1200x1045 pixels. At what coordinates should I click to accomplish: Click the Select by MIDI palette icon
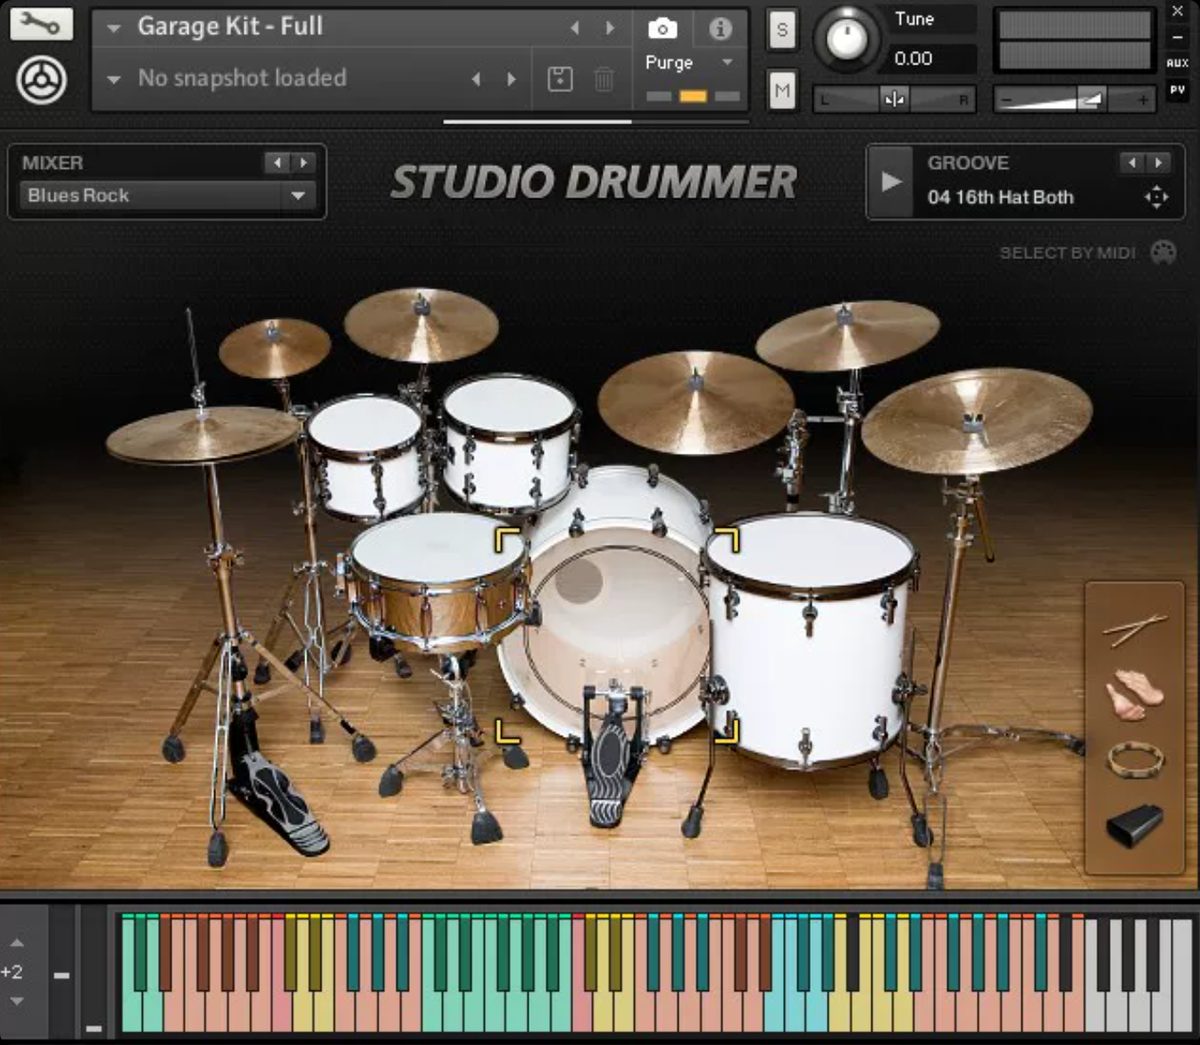pyautogui.click(x=1163, y=252)
